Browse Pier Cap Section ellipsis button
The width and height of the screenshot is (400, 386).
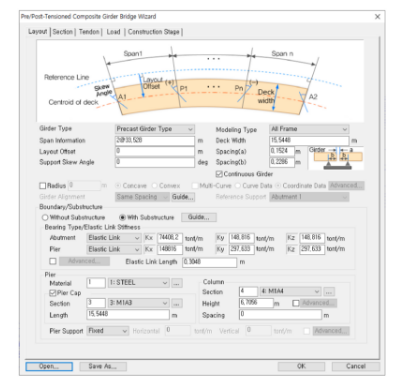pos(177,303)
